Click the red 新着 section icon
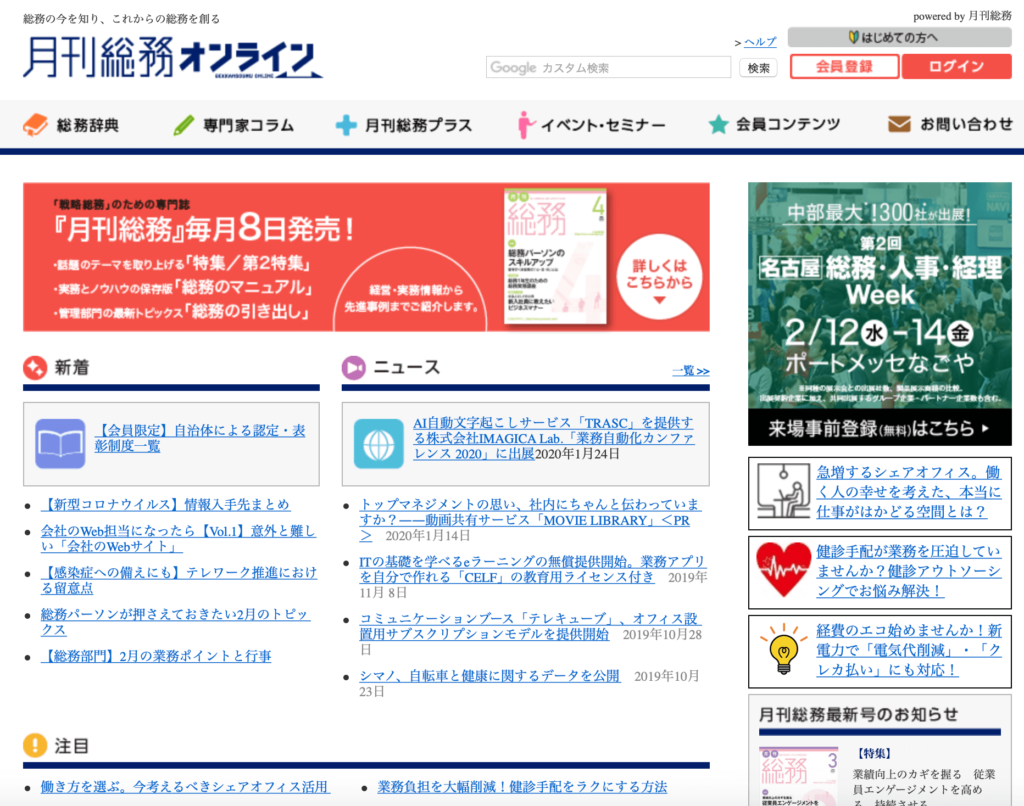 [35, 368]
